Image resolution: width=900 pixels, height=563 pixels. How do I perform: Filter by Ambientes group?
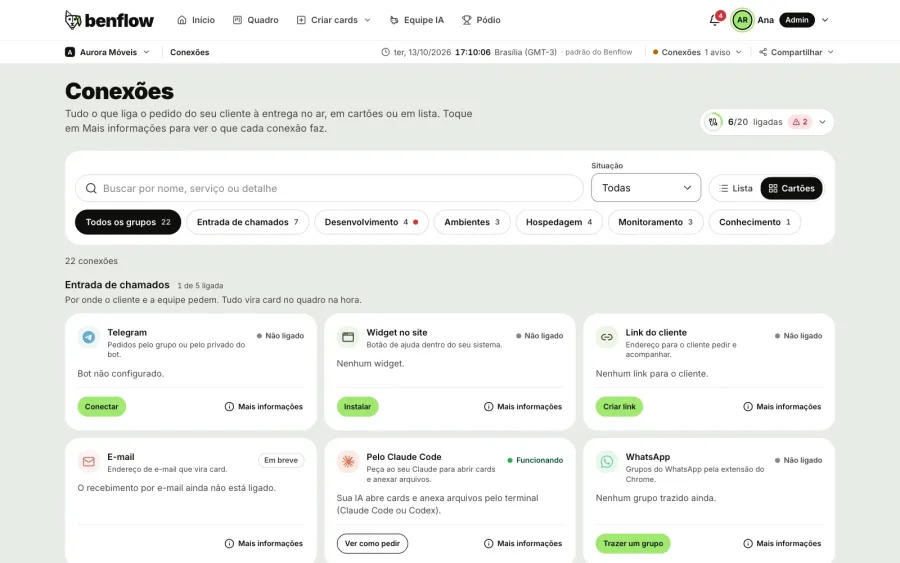pos(472,222)
